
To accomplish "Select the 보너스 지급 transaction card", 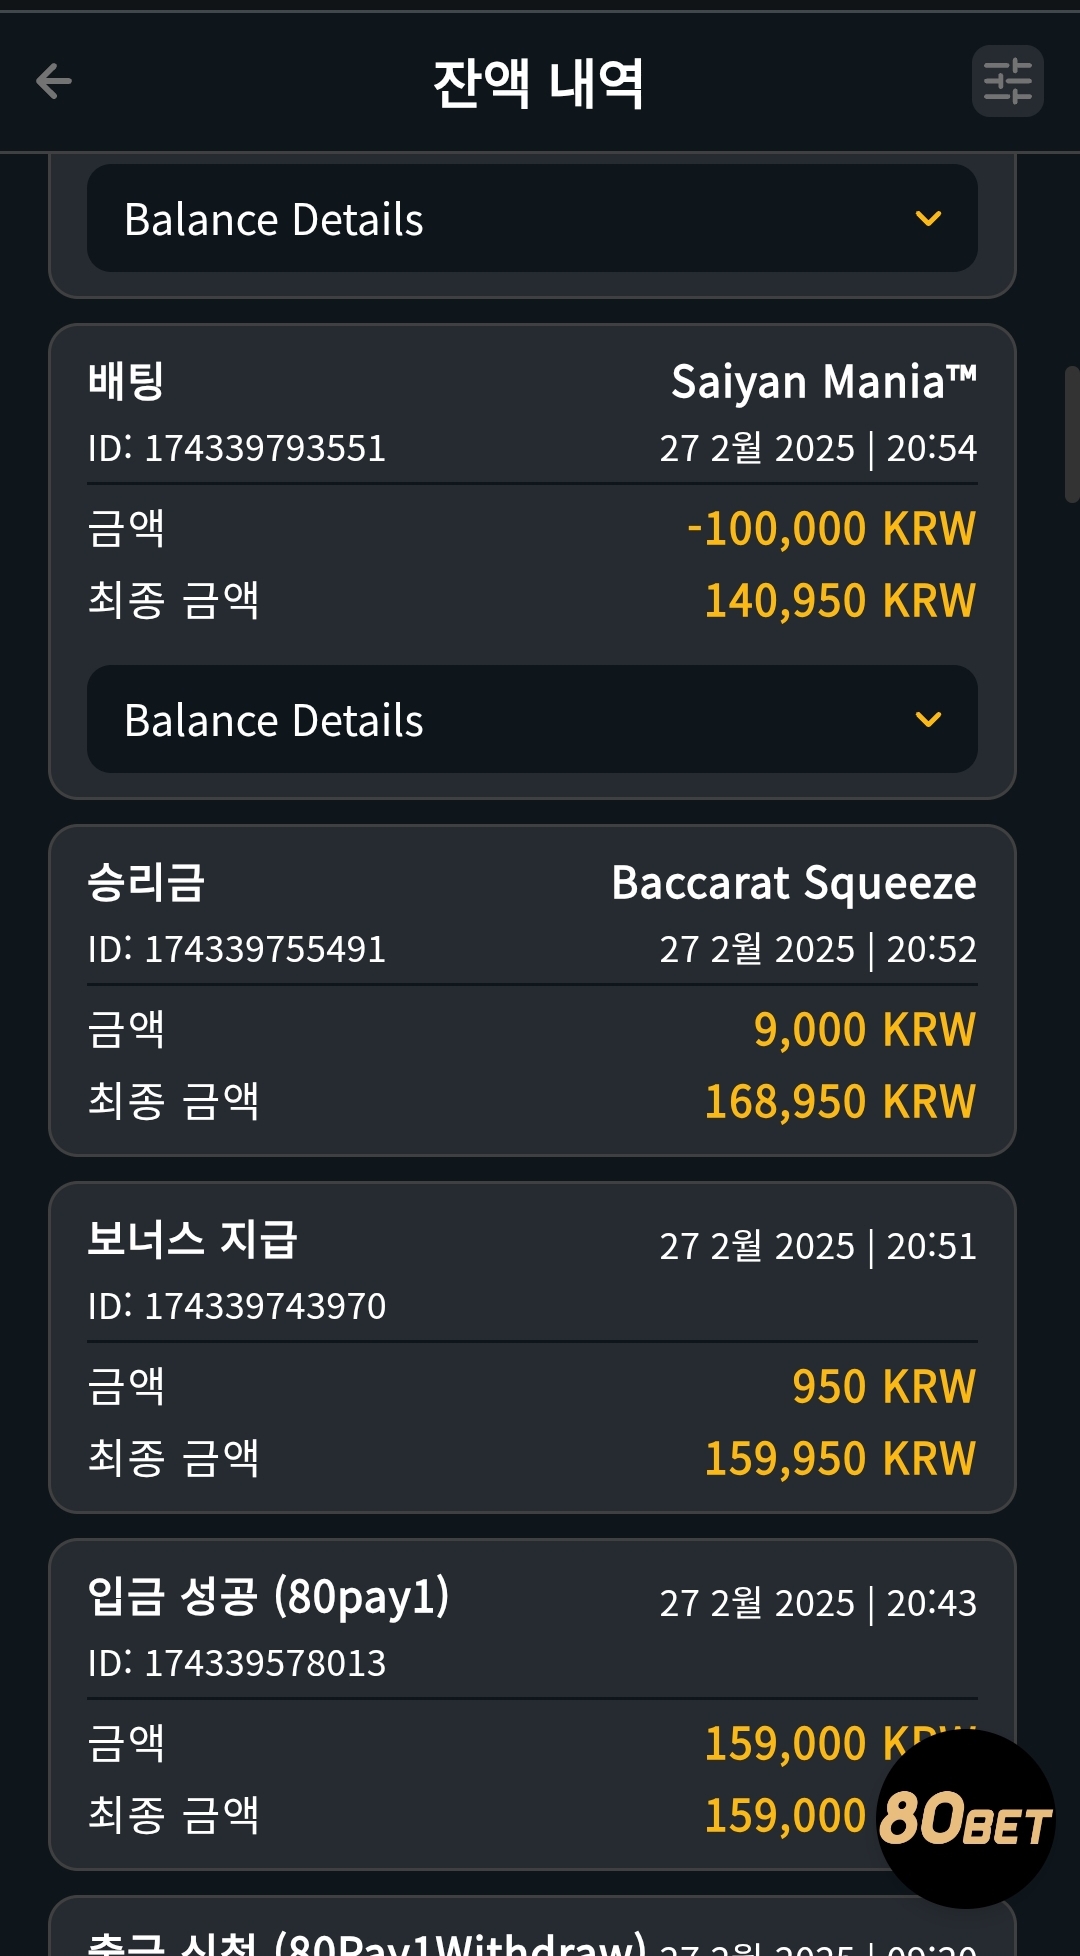I will click(532, 1347).
